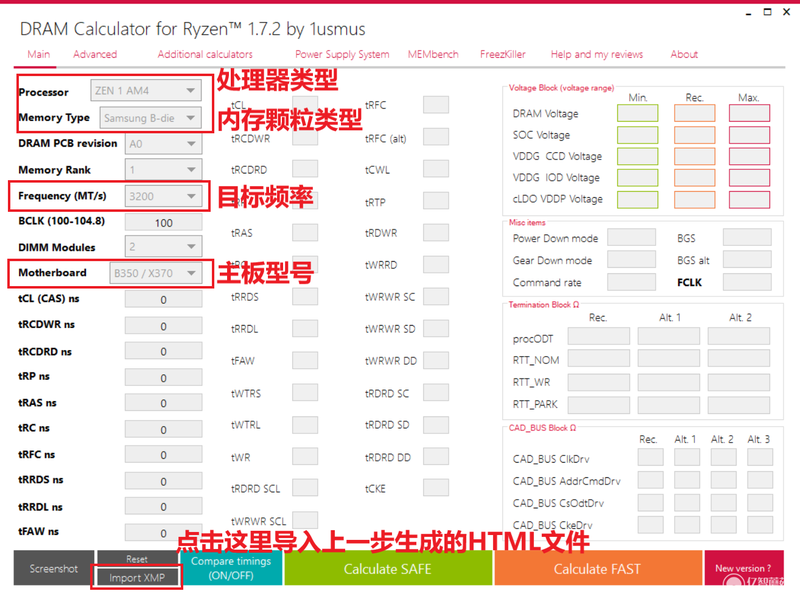Click the DRAM Voltage Min green box
Image resolution: width=800 pixels, height=602 pixels.
click(x=637, y=113)
